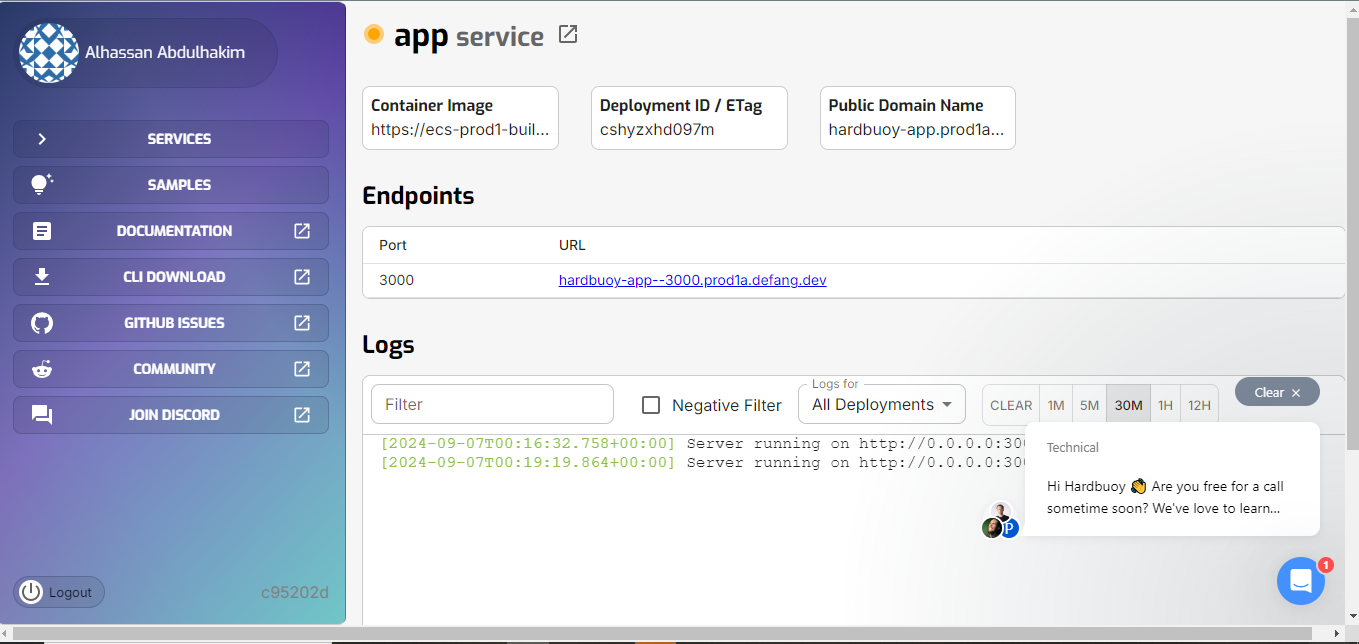Click external link icon beside Documentation
This screenshot has height=644, width=1359.
click(302, 231)
